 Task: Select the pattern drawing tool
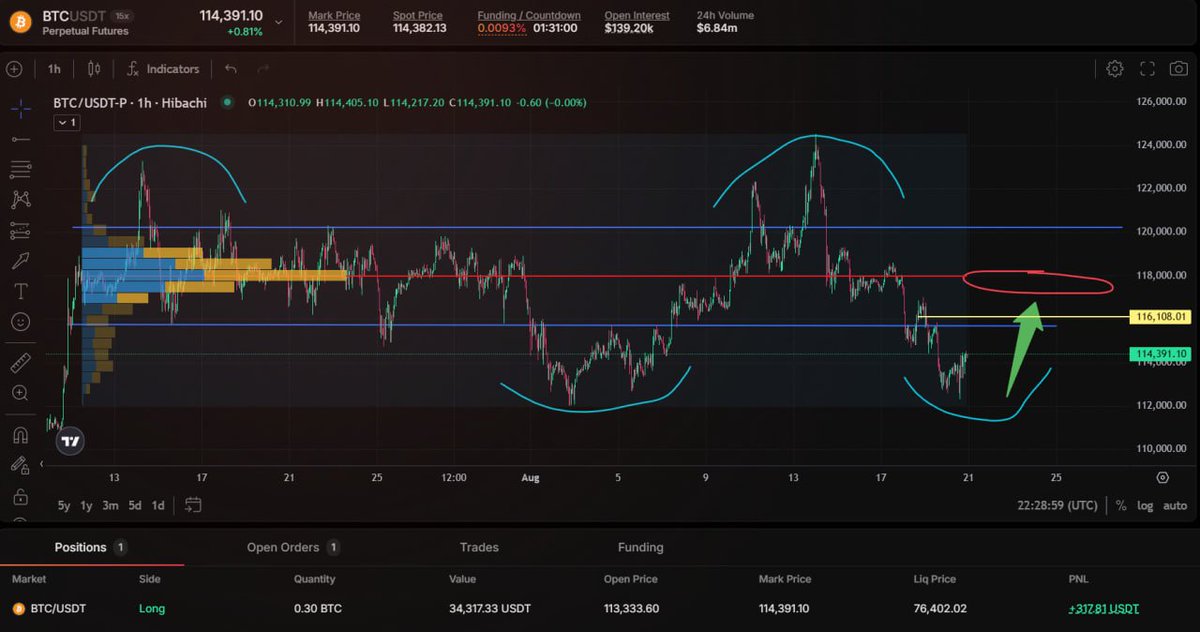coord(20,200)
